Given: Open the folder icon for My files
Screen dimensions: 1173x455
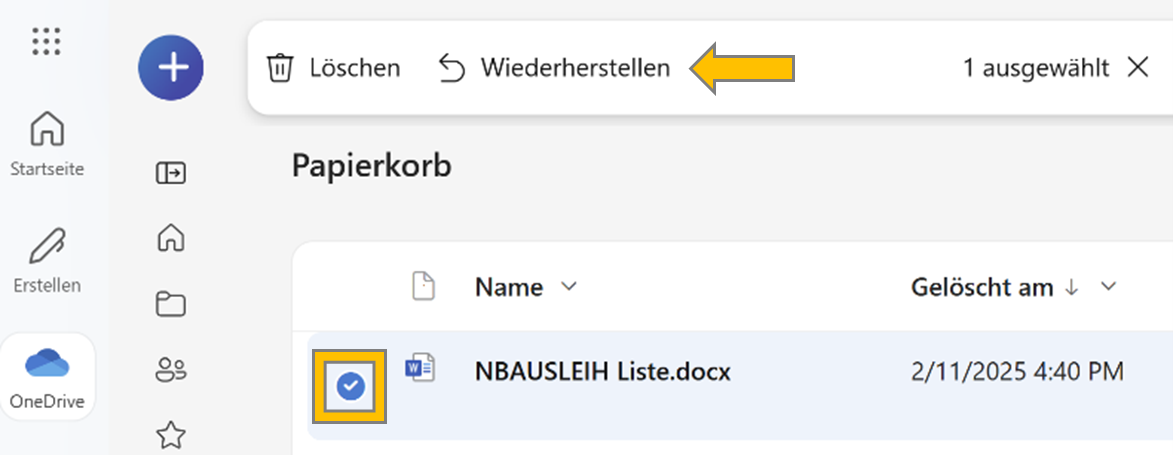Looking at the screenshot, I should coord(171,305).
